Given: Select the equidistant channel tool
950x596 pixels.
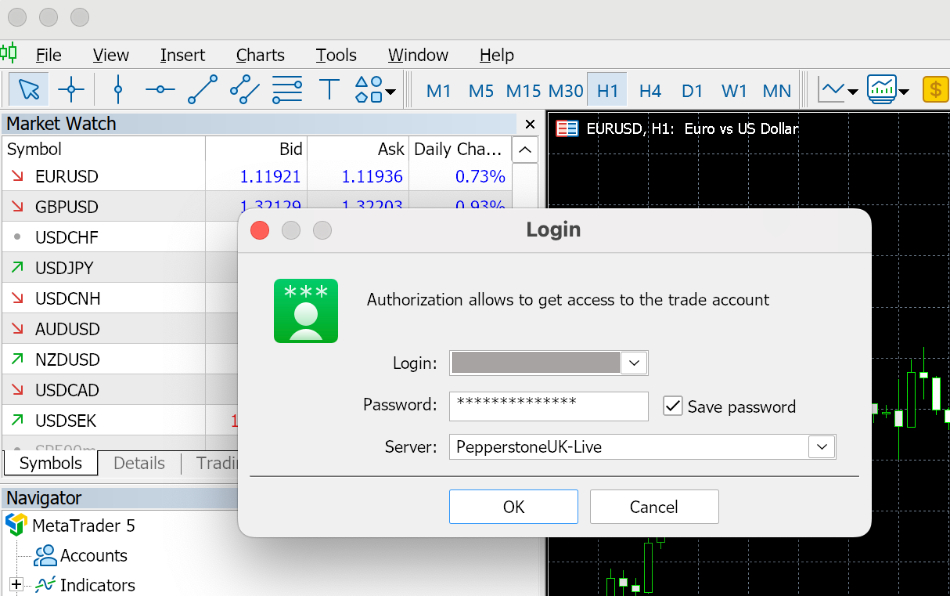Looking at the screenshot, I should [x=245, y=90].
